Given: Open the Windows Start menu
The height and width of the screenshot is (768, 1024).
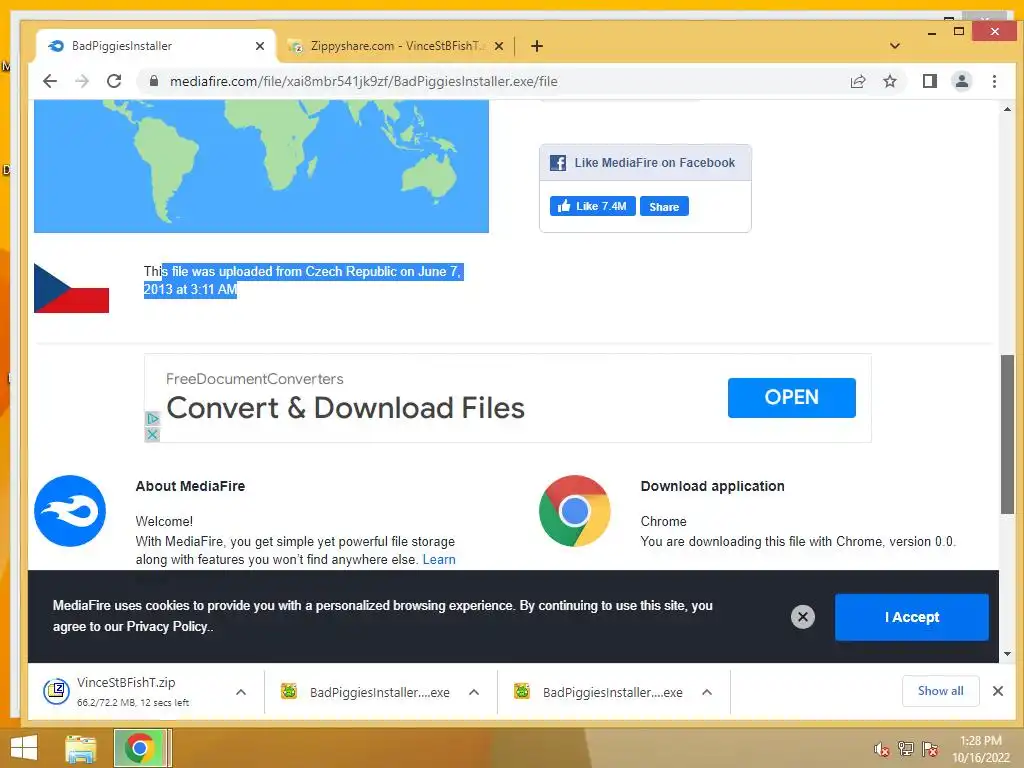Looking at the screenshot, I should pyautogui.click(x=24, y=748).
